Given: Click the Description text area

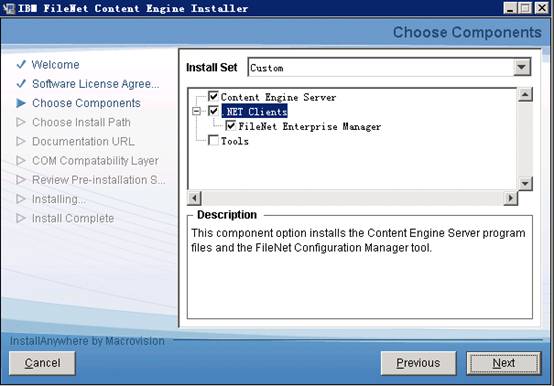Looking at the screenshot, I should (x=360, y=268).
